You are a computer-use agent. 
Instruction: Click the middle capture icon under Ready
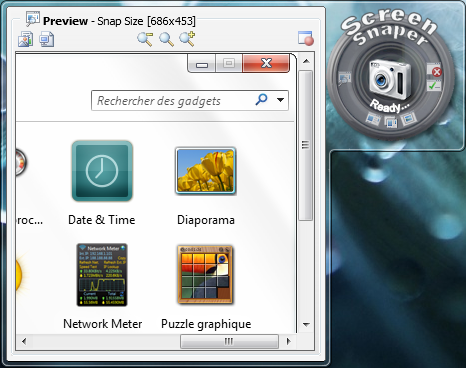391,122
